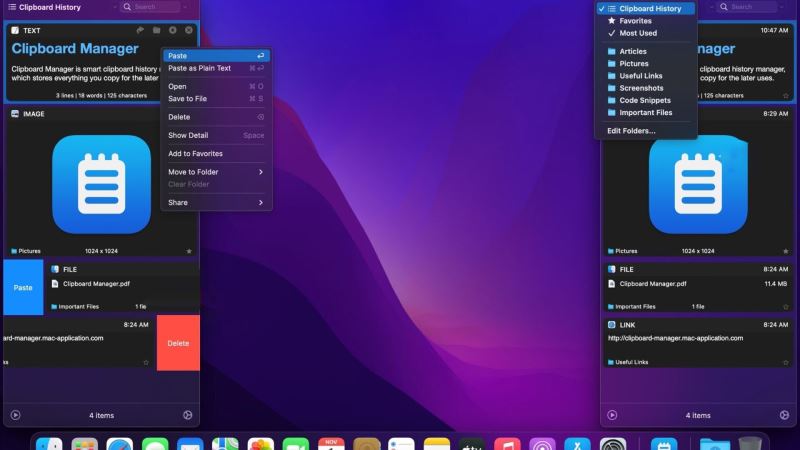Select the app icon image thumbnail in the left panel
The image size is (800, 450).
102,184
